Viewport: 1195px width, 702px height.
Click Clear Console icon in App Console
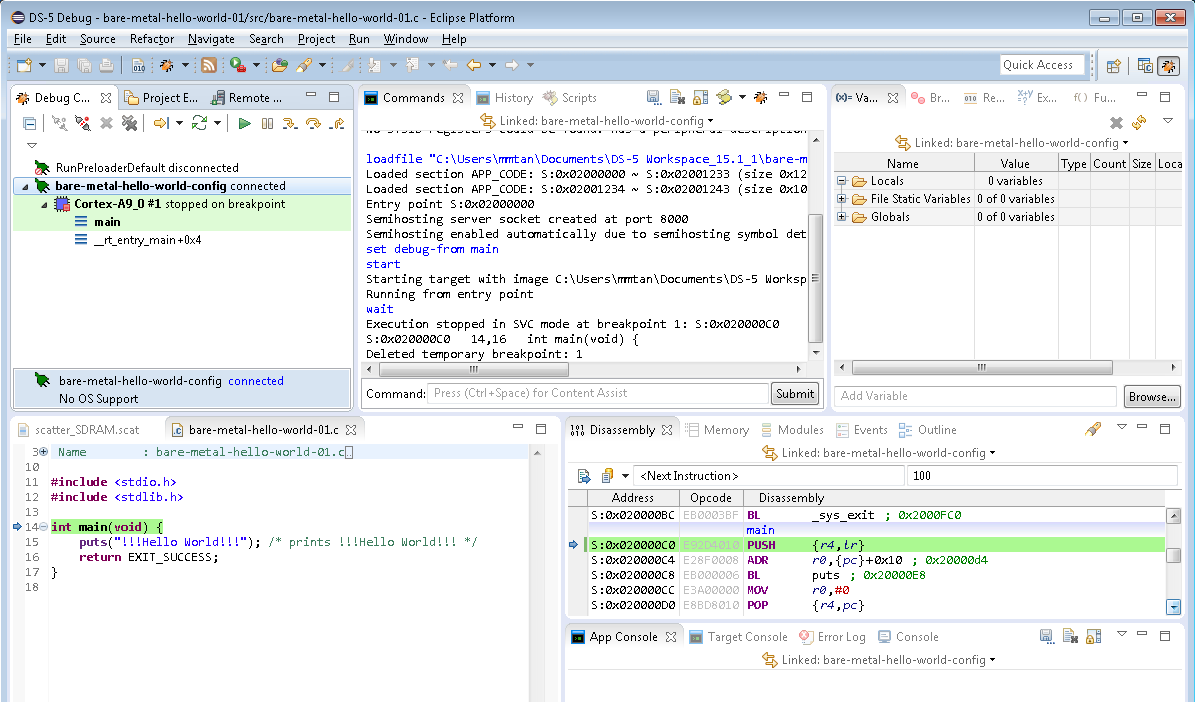1069,636
